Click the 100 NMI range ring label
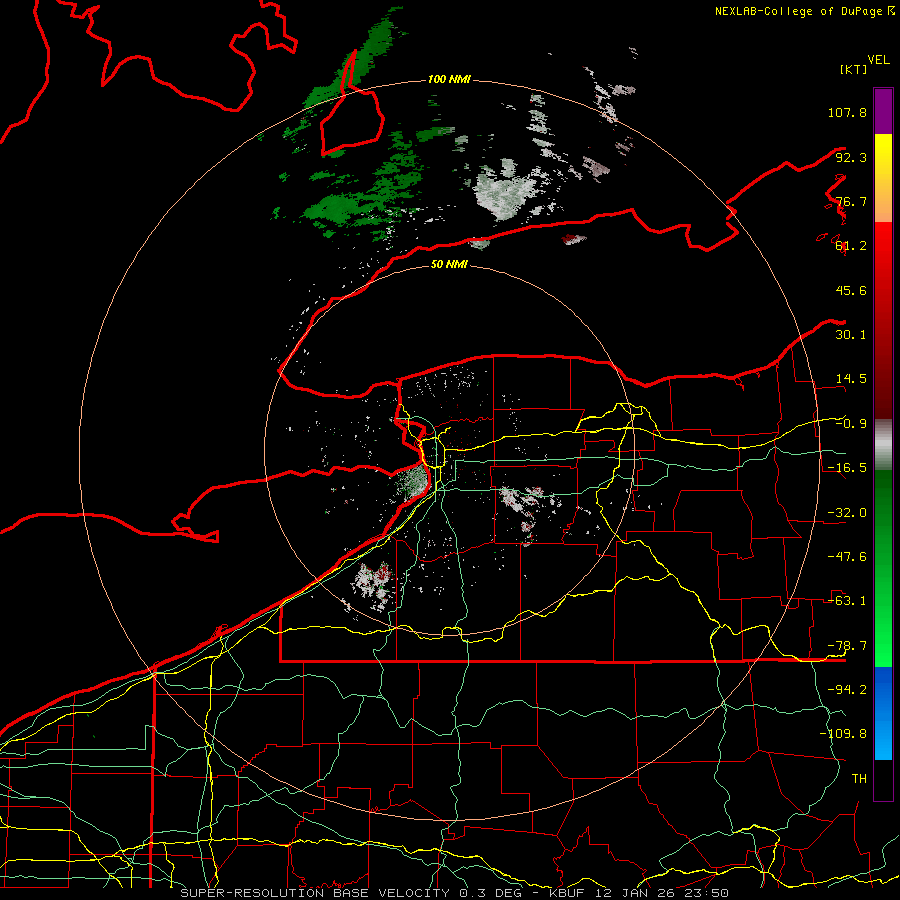The width and height of the screenshot is (900, 900). [x=449, y=79]
